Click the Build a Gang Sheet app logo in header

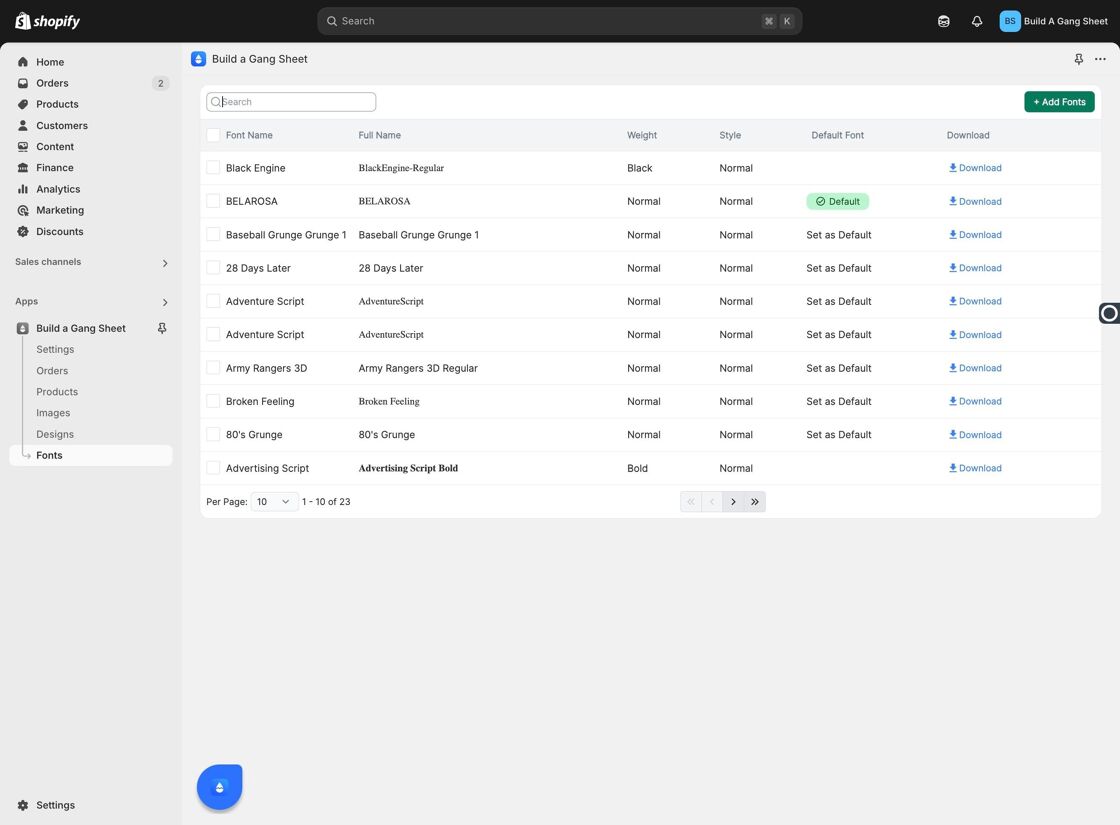[x=199, y=59]
